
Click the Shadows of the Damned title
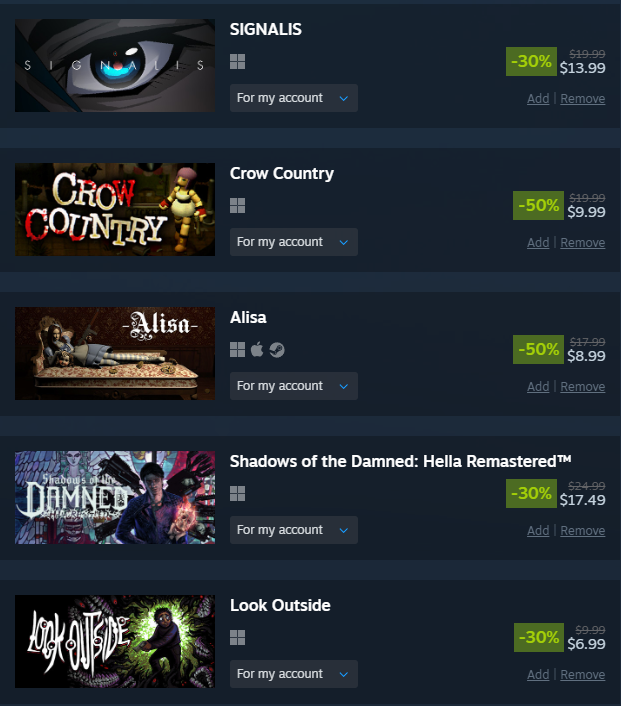[x=400, y=462]
